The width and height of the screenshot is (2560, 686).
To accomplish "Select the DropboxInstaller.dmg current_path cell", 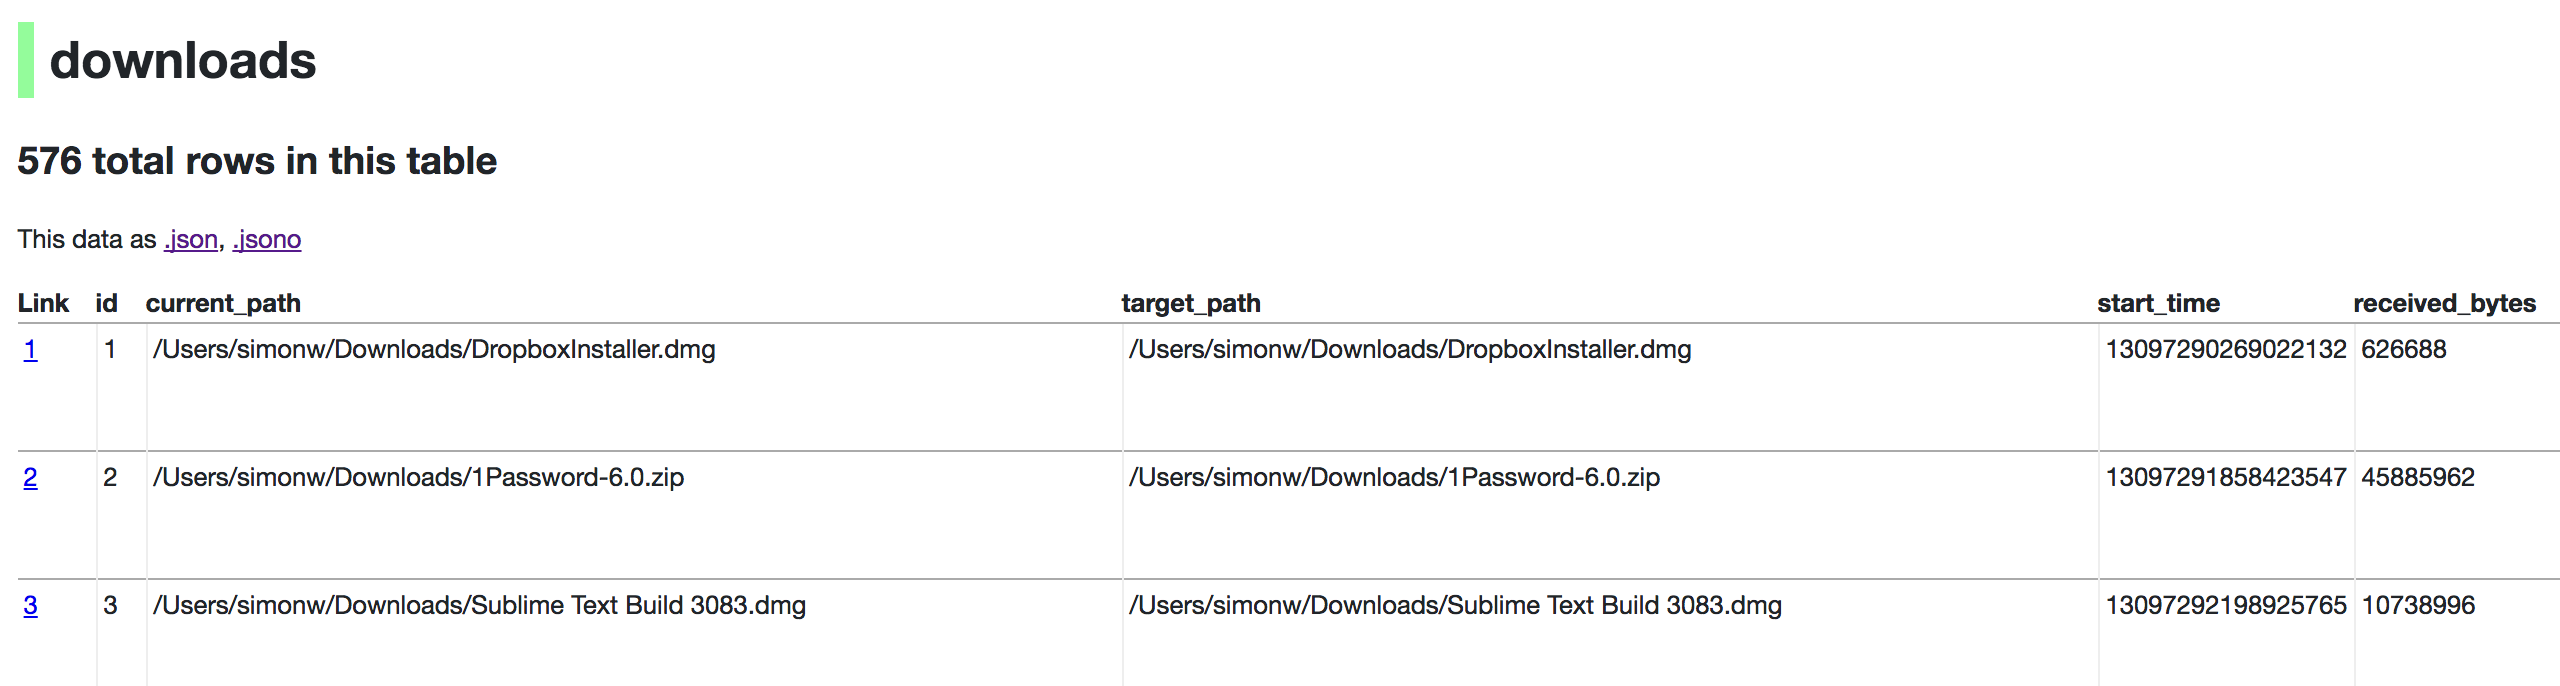I will tap(434, 350).
